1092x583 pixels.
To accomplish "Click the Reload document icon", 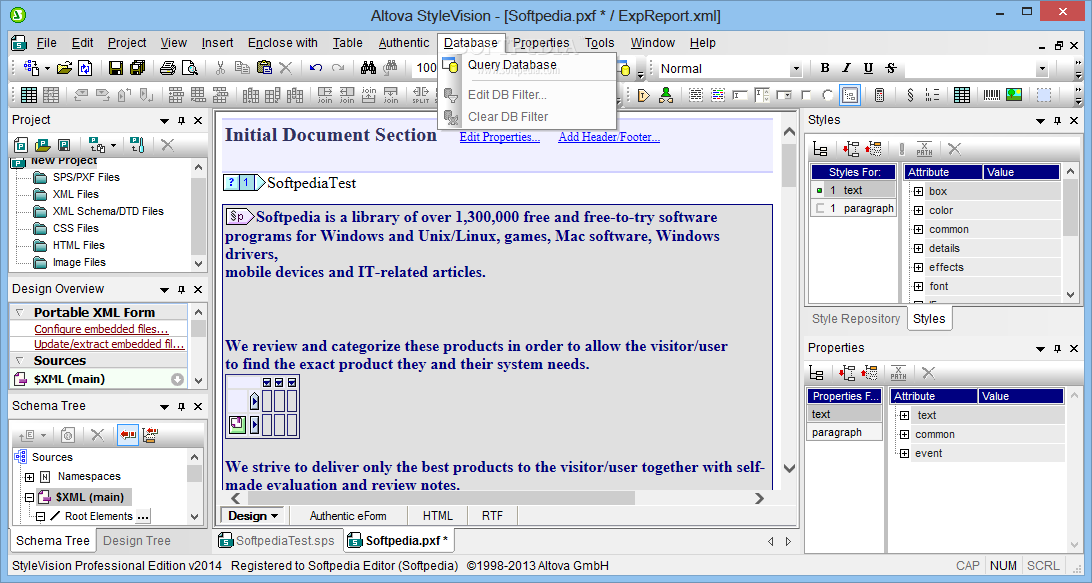I will 85,68.
